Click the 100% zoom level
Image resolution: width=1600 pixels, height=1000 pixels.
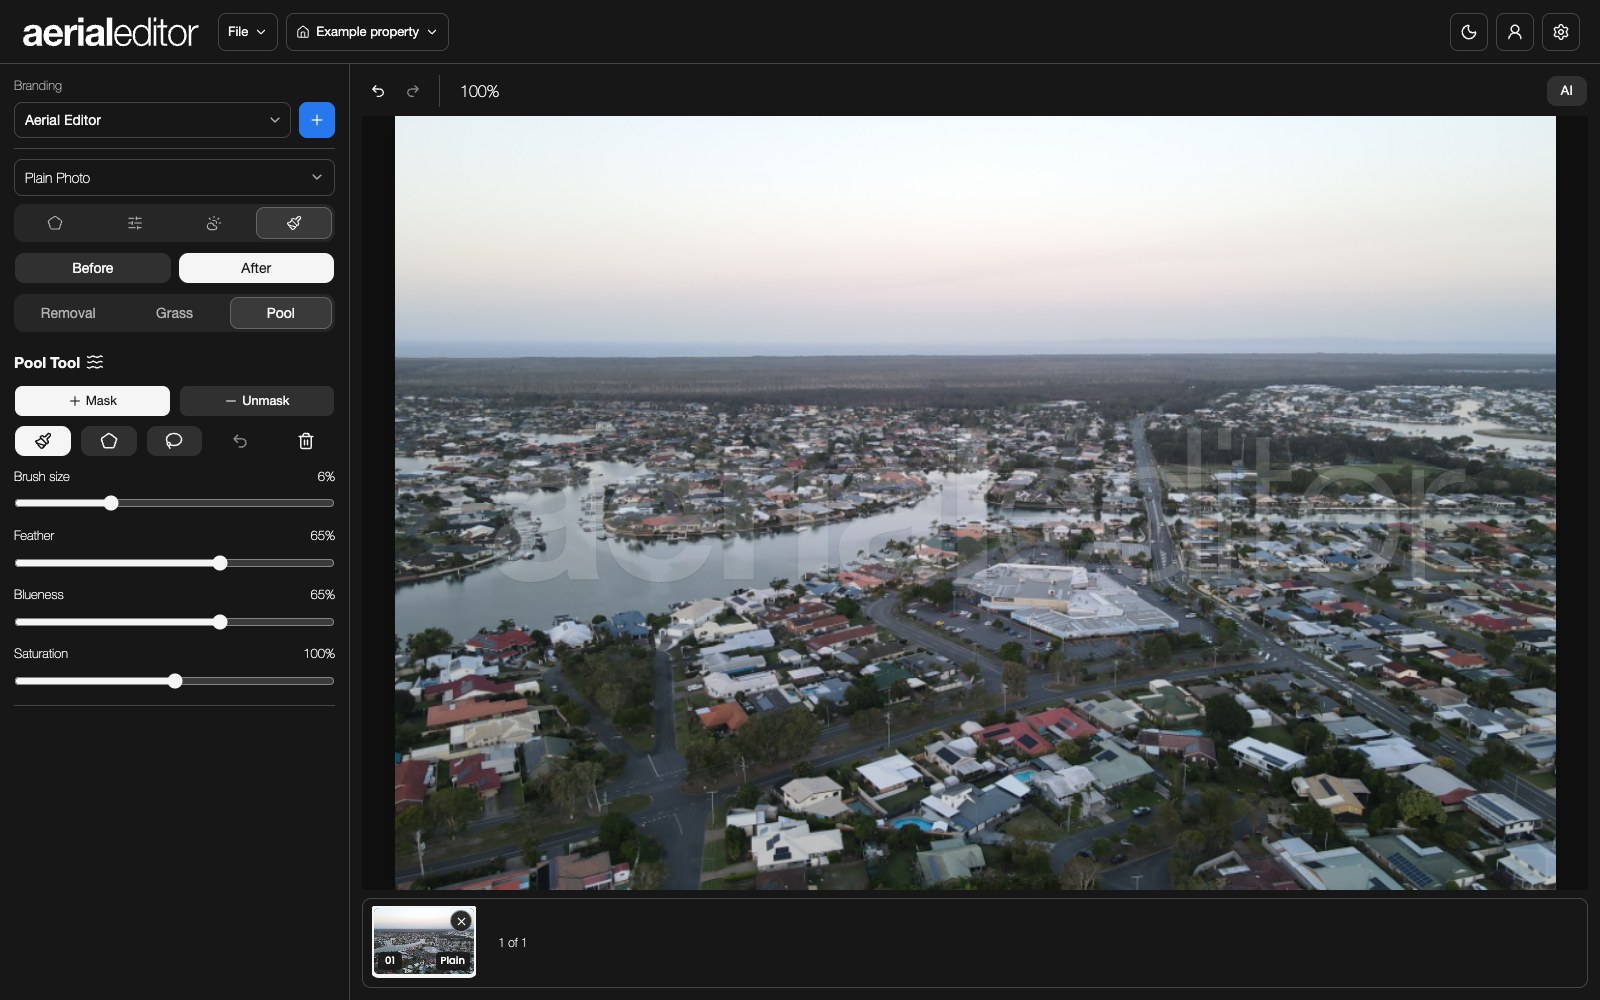[480, 91]
